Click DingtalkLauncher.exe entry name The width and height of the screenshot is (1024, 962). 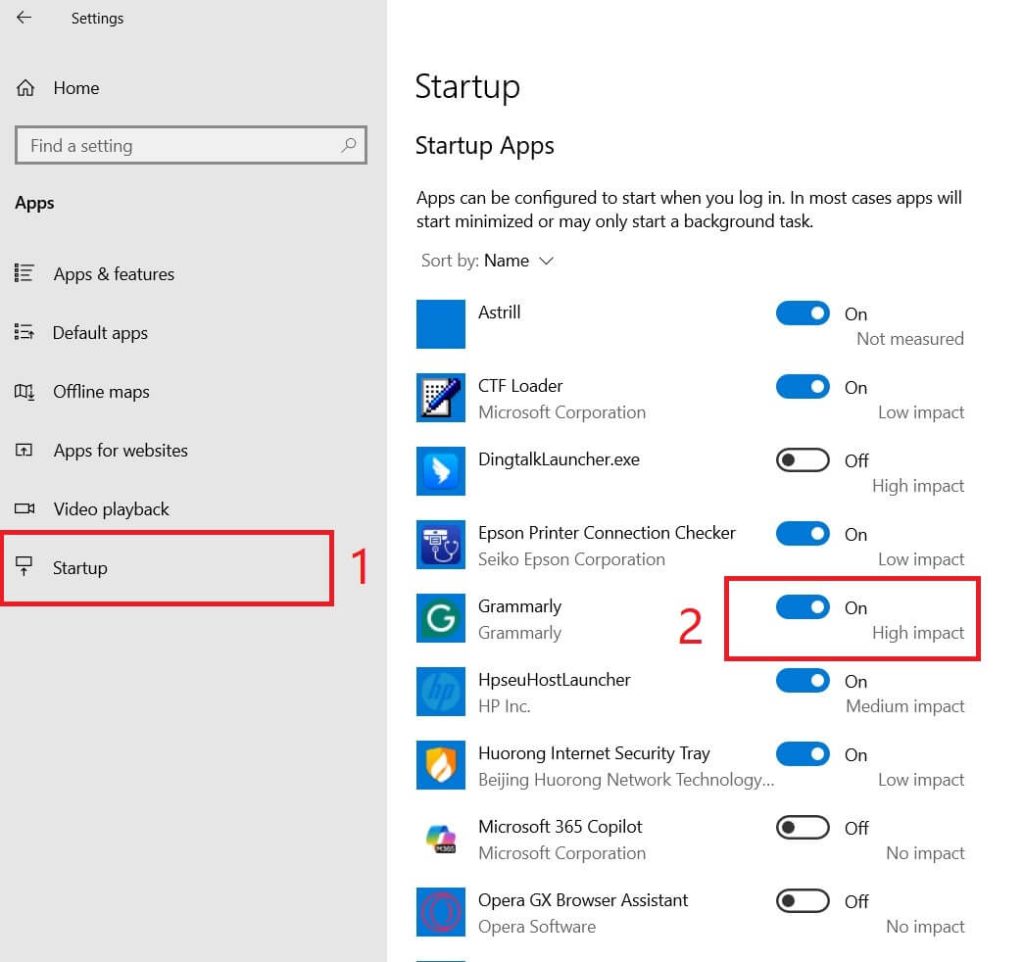click(558, 459)
